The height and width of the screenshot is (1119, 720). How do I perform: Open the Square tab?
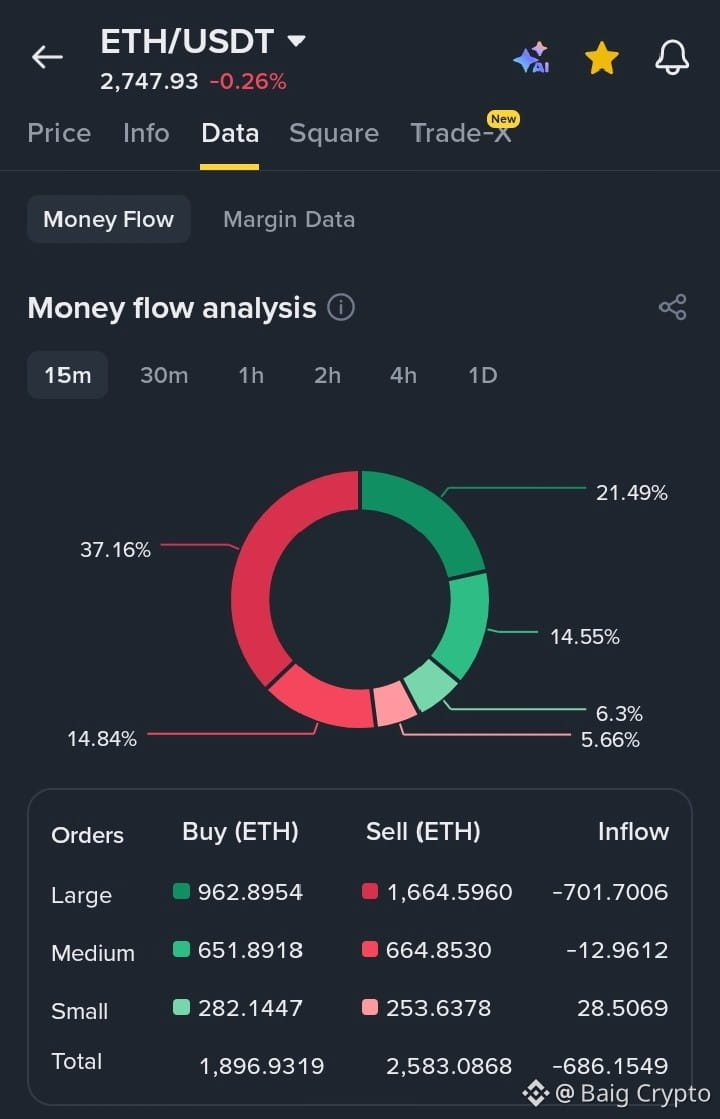tap(334, 133)
